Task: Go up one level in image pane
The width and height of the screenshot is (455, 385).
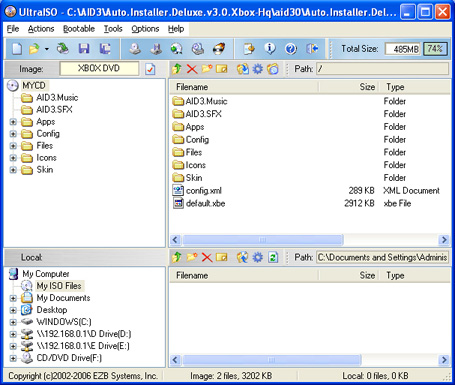Action: pyautogui.click(x=177, y=69)
